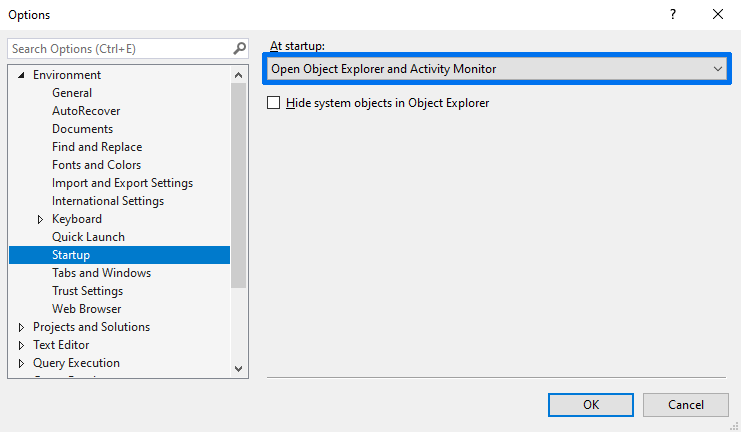Select the AutoRecover page
Viewport: 741px width, 432px height.
[86, 111]
